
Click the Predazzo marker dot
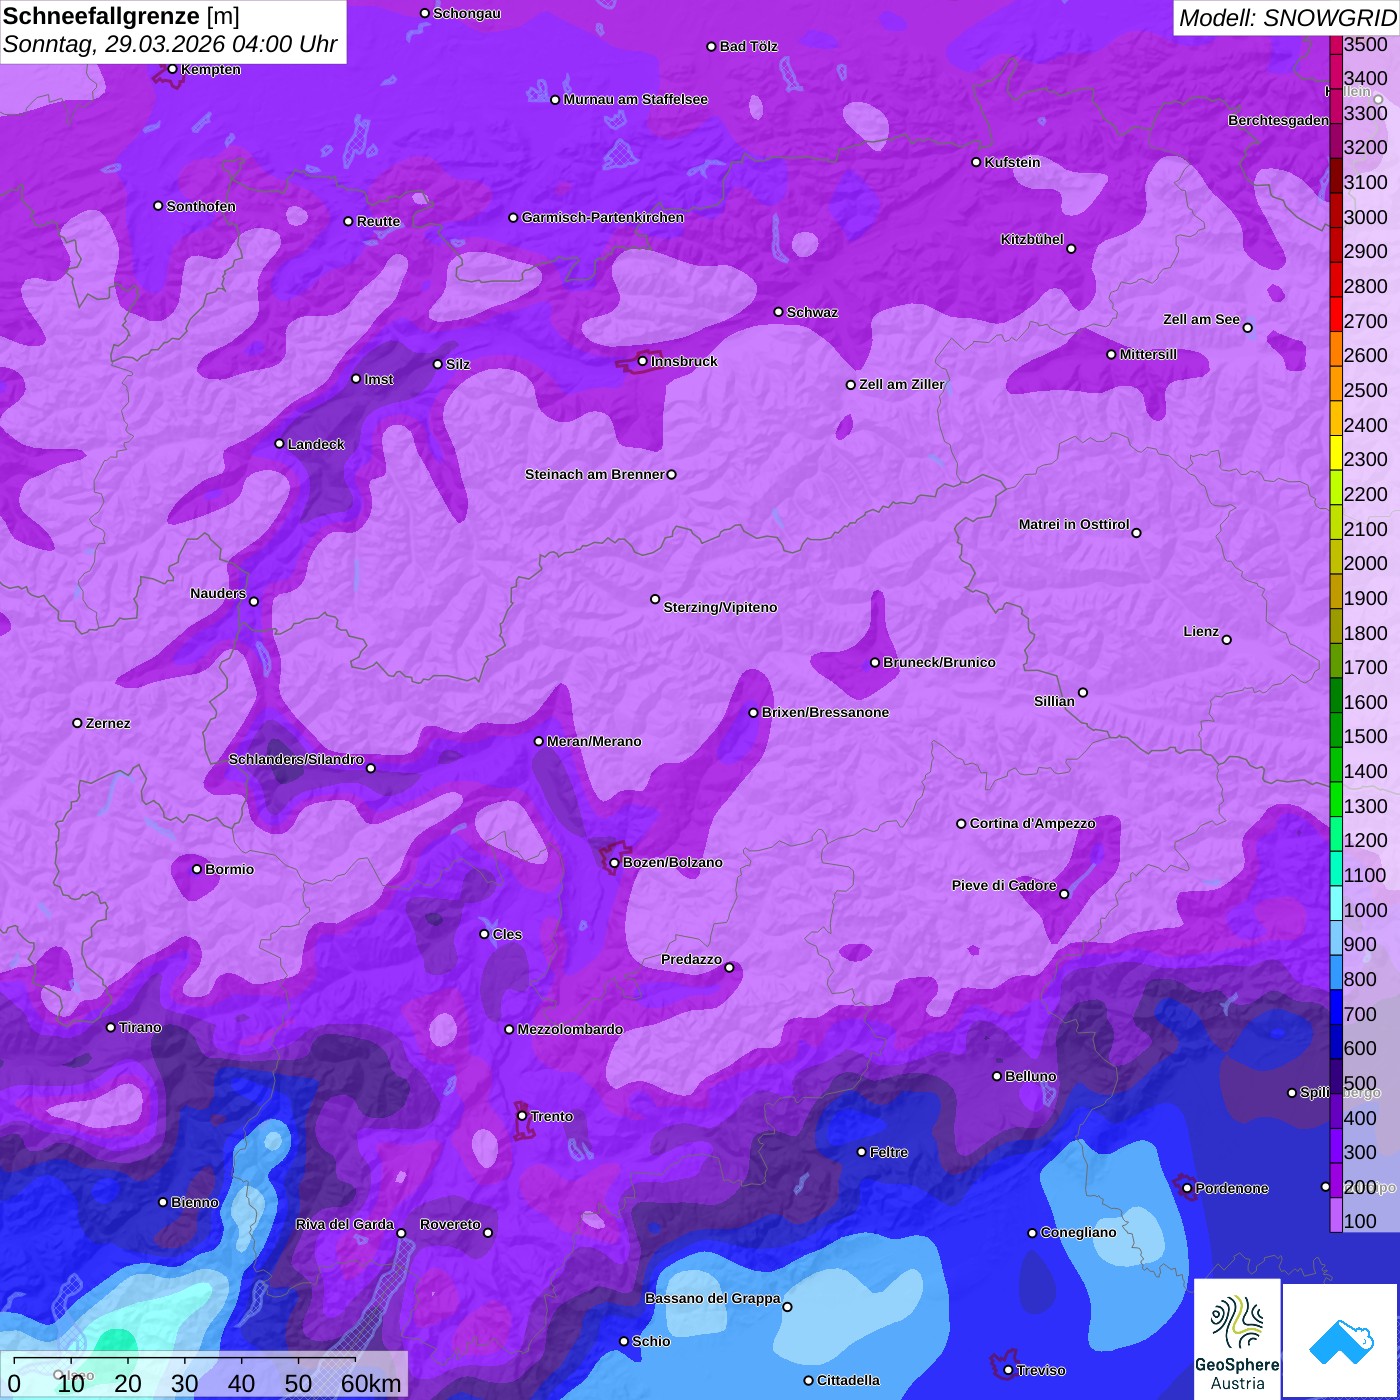(x=729, y=967)
